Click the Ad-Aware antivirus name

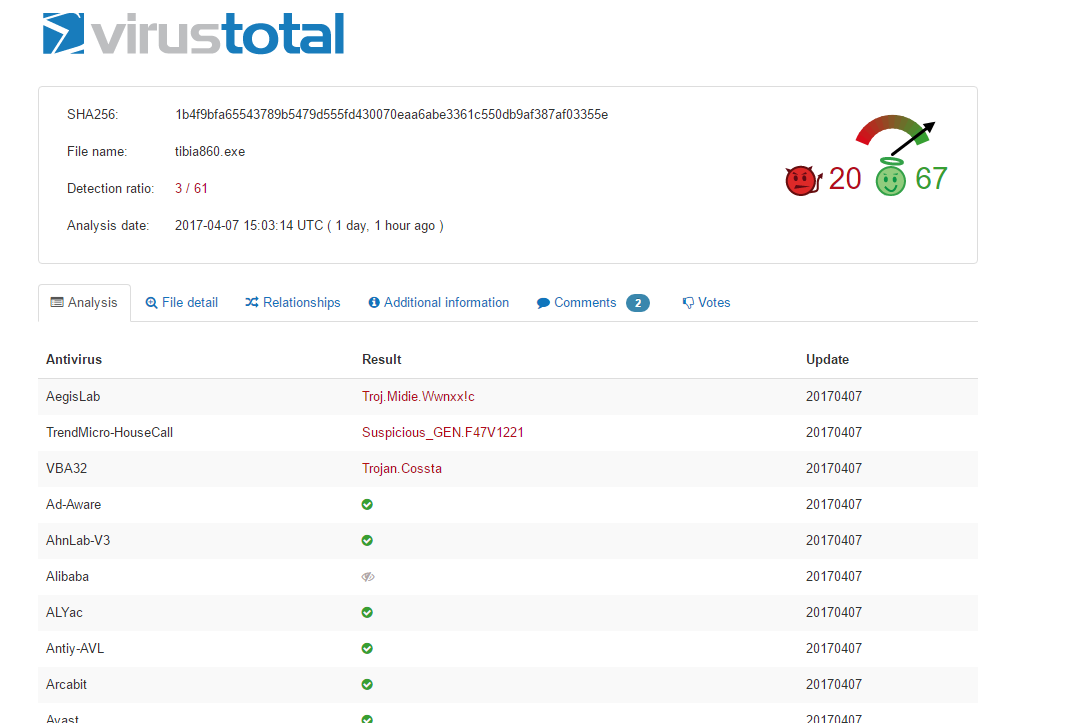click(x=73, y=505)
